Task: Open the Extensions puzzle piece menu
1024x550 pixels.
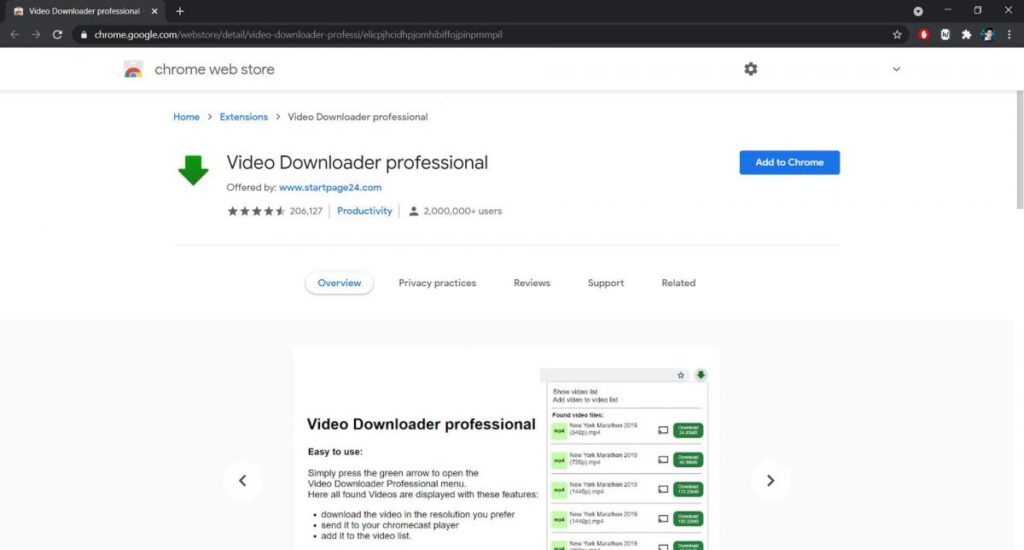Action: click(967, 35)
